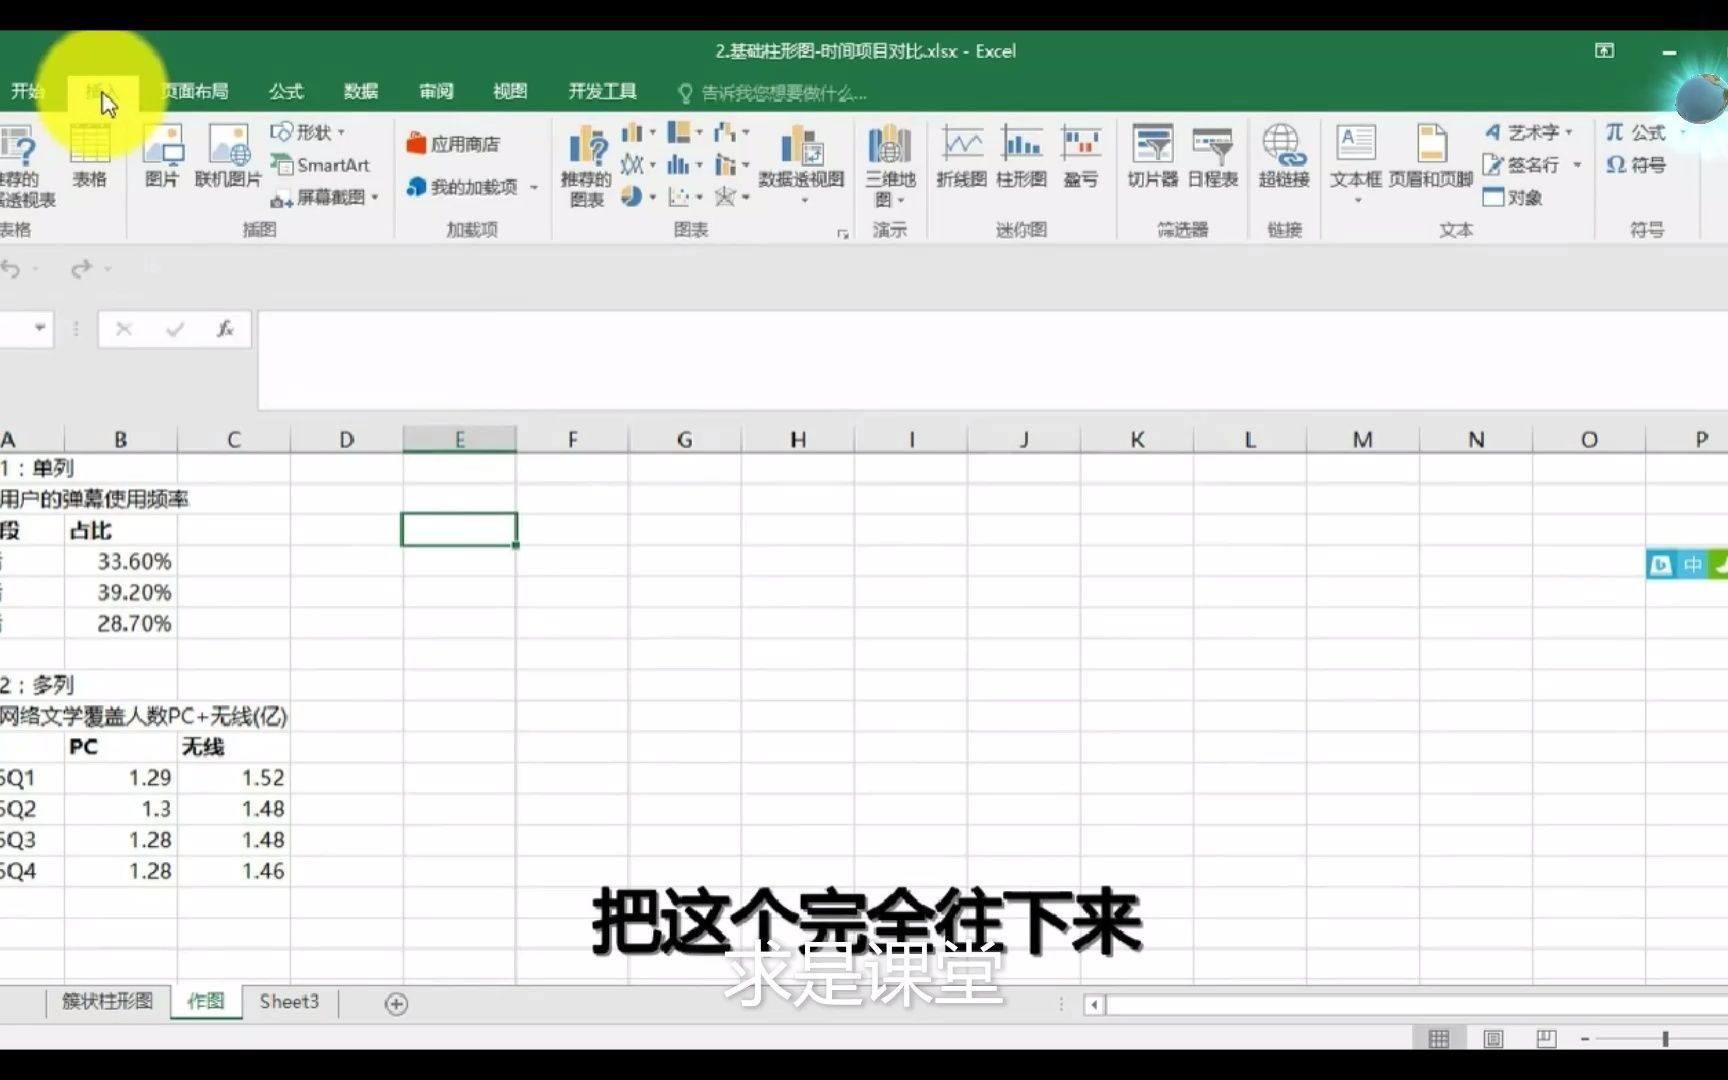1728x1080 pixels.
Task: Select the 占比 header cell
Action: coord(121,530)
